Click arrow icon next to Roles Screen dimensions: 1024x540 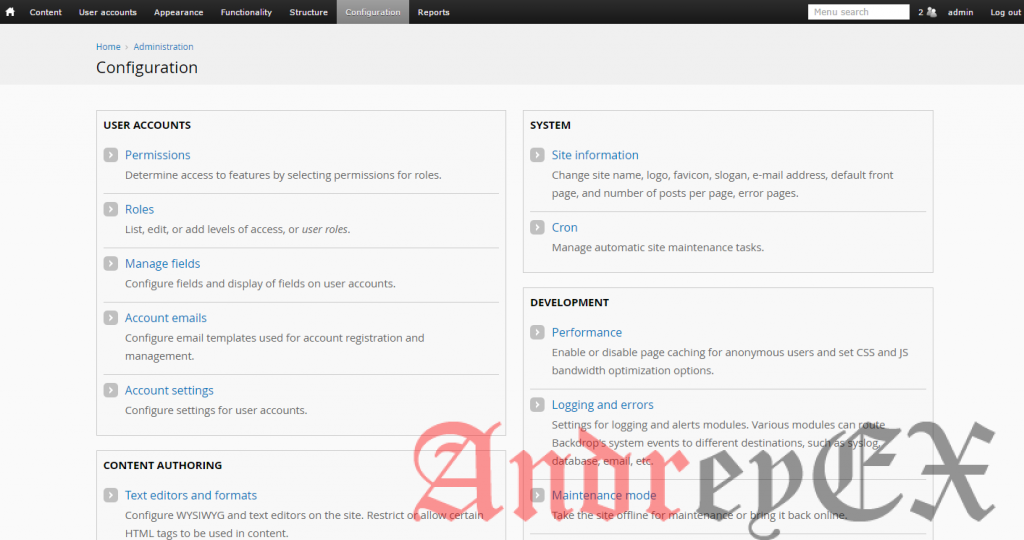coord(110,209)
